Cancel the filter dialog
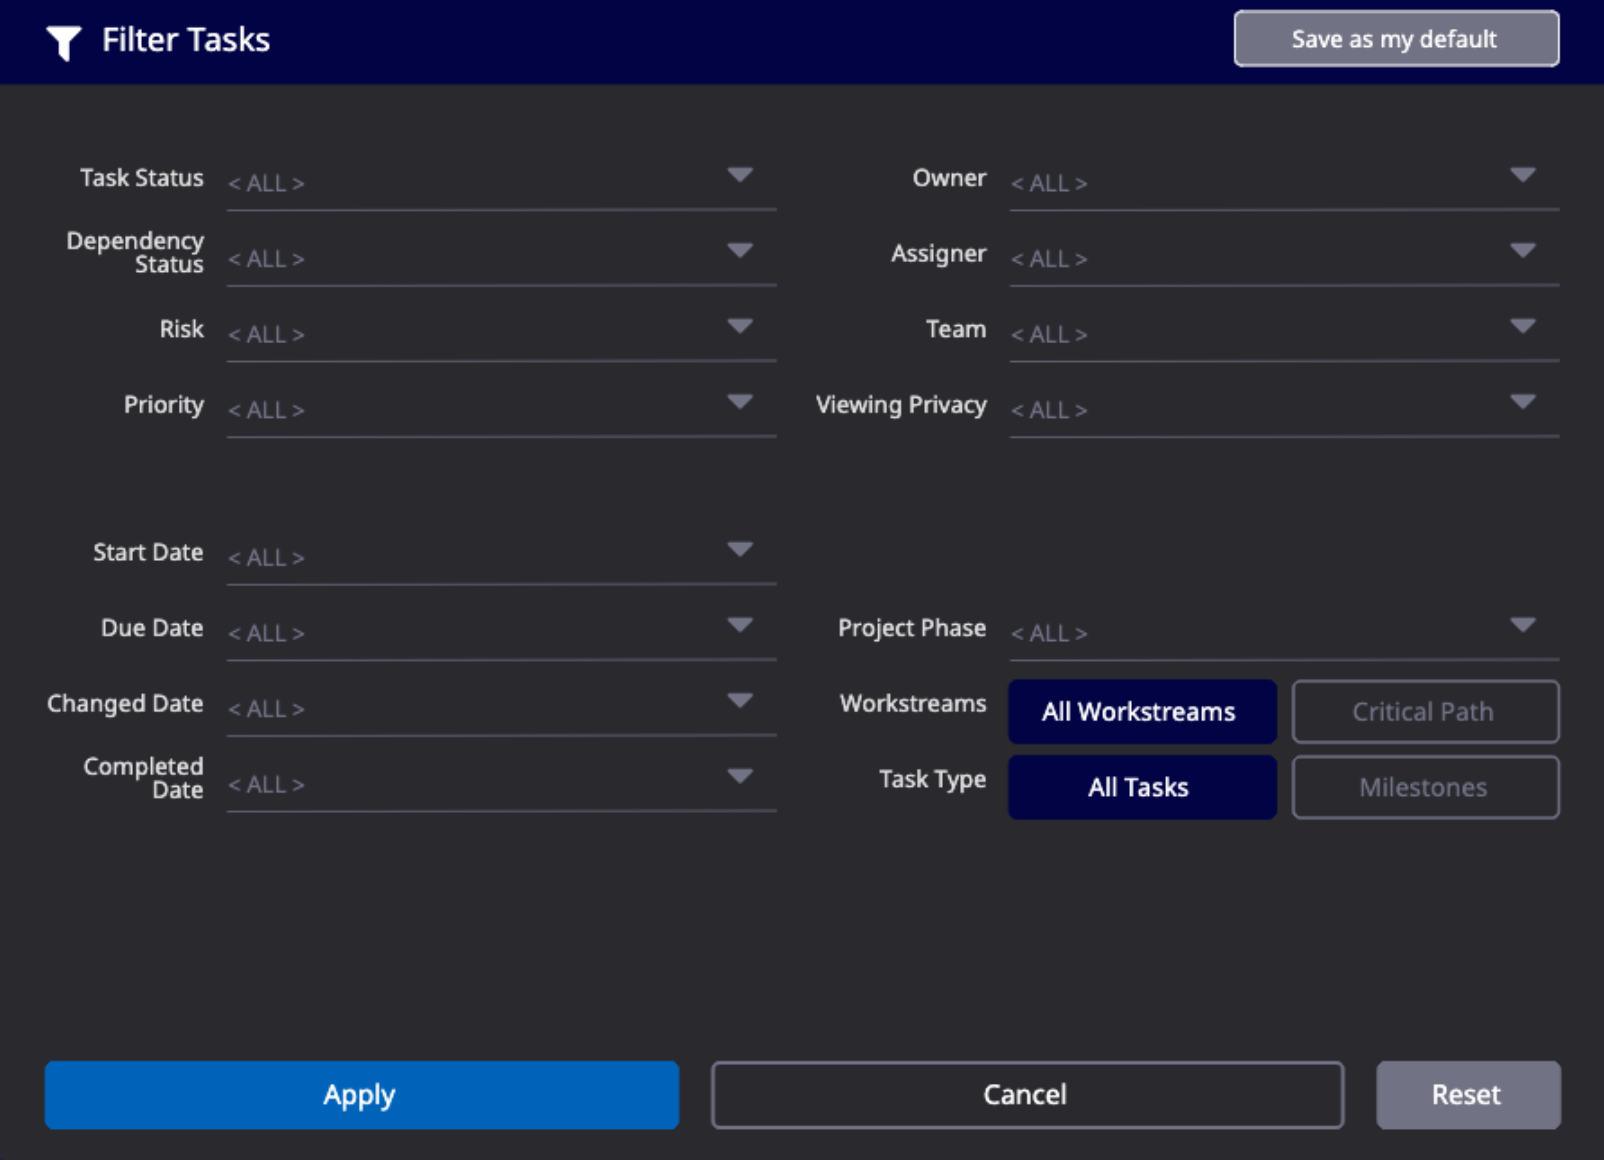This screenshot has height=1160, width=1604. (x=1027, y=1095)
